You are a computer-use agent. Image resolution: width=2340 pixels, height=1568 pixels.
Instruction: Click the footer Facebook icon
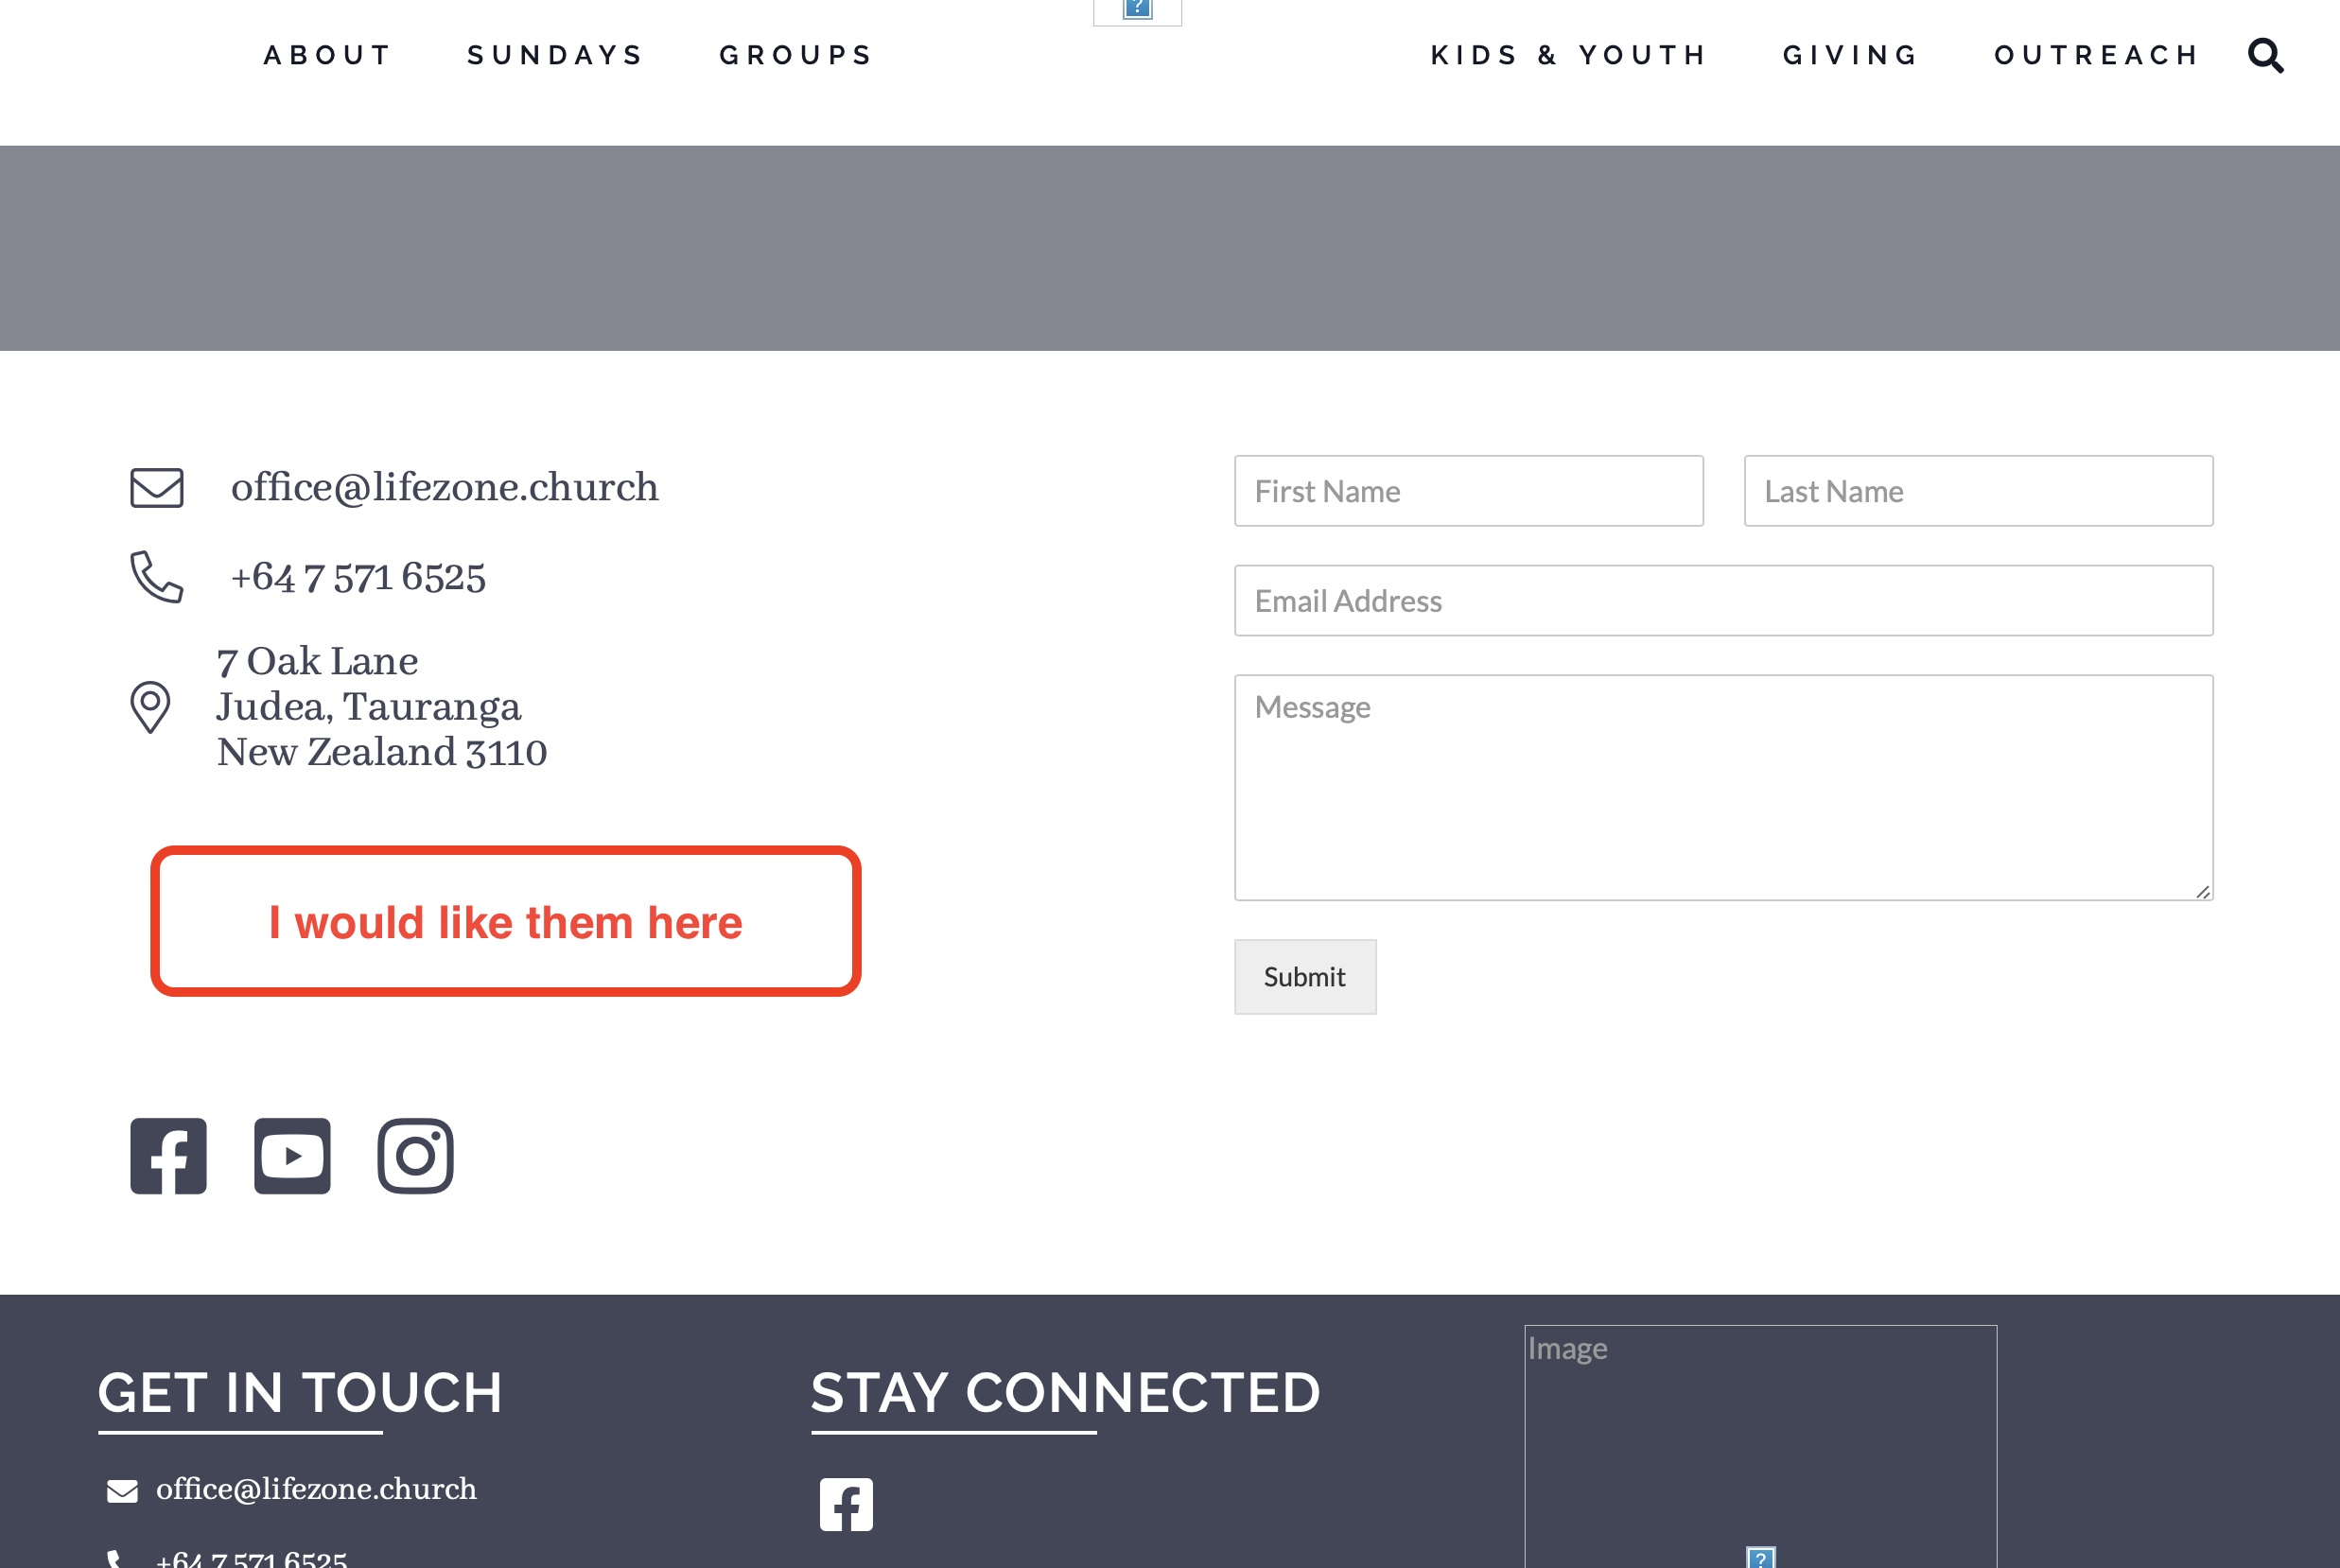pyautogui.click(x=846, y=1504)
